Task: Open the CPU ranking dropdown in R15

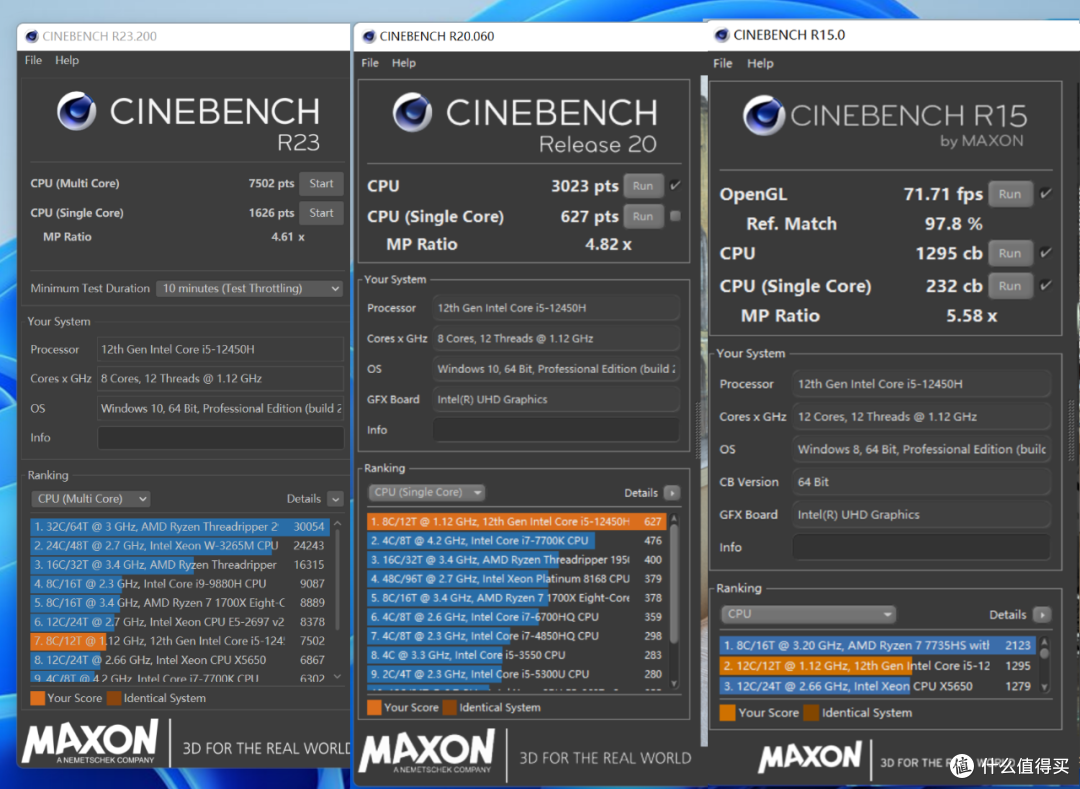Action: click(808, 613)
